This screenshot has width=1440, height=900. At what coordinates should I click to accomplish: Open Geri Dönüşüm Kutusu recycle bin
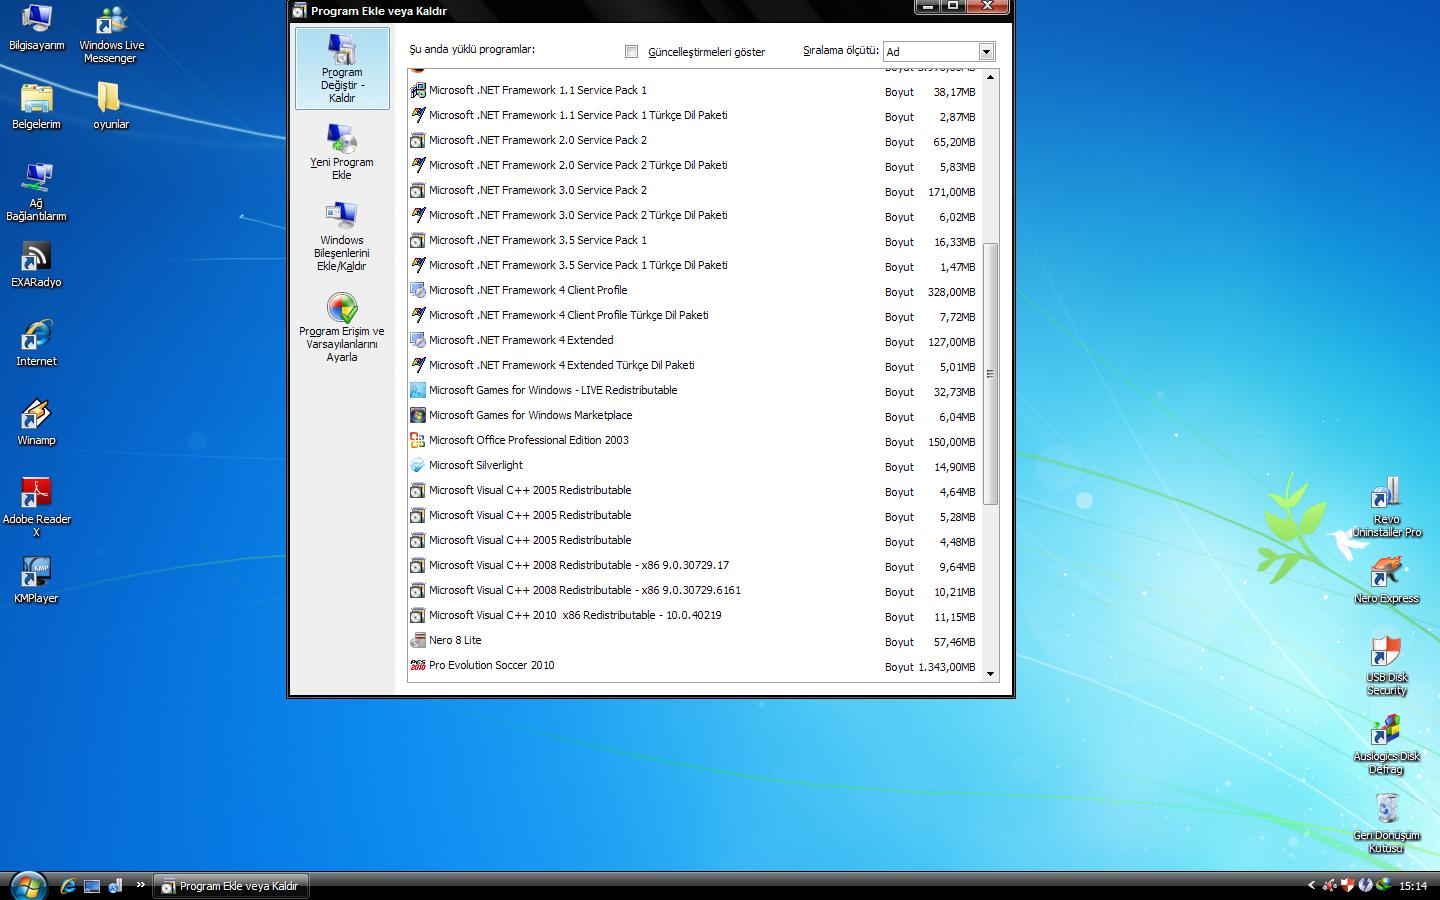pyautogui.click(x=1386, y=824)
